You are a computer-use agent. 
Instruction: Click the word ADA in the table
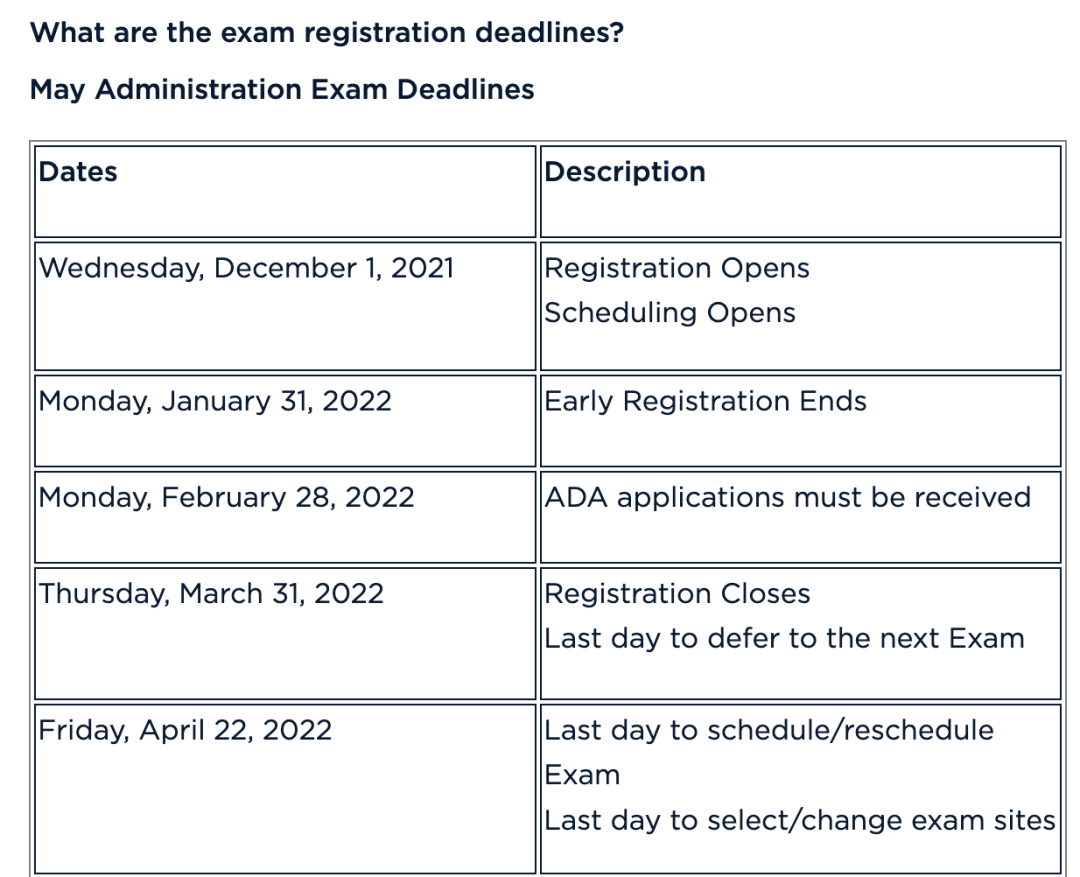pos(576,497)
